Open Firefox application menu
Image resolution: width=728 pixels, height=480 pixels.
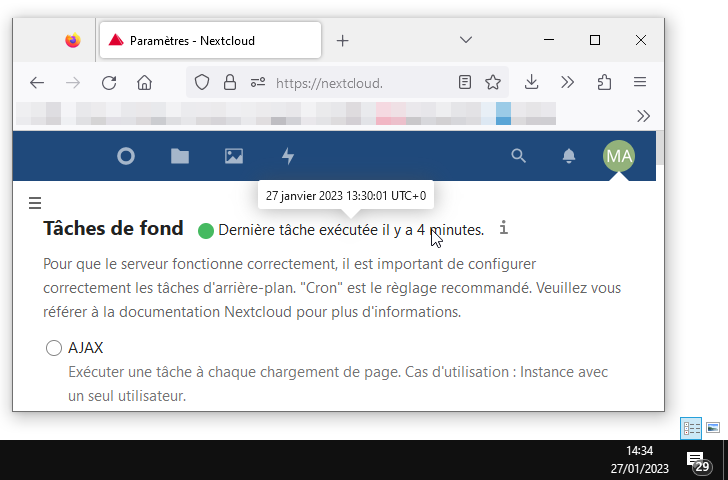(x=640, y=83)
